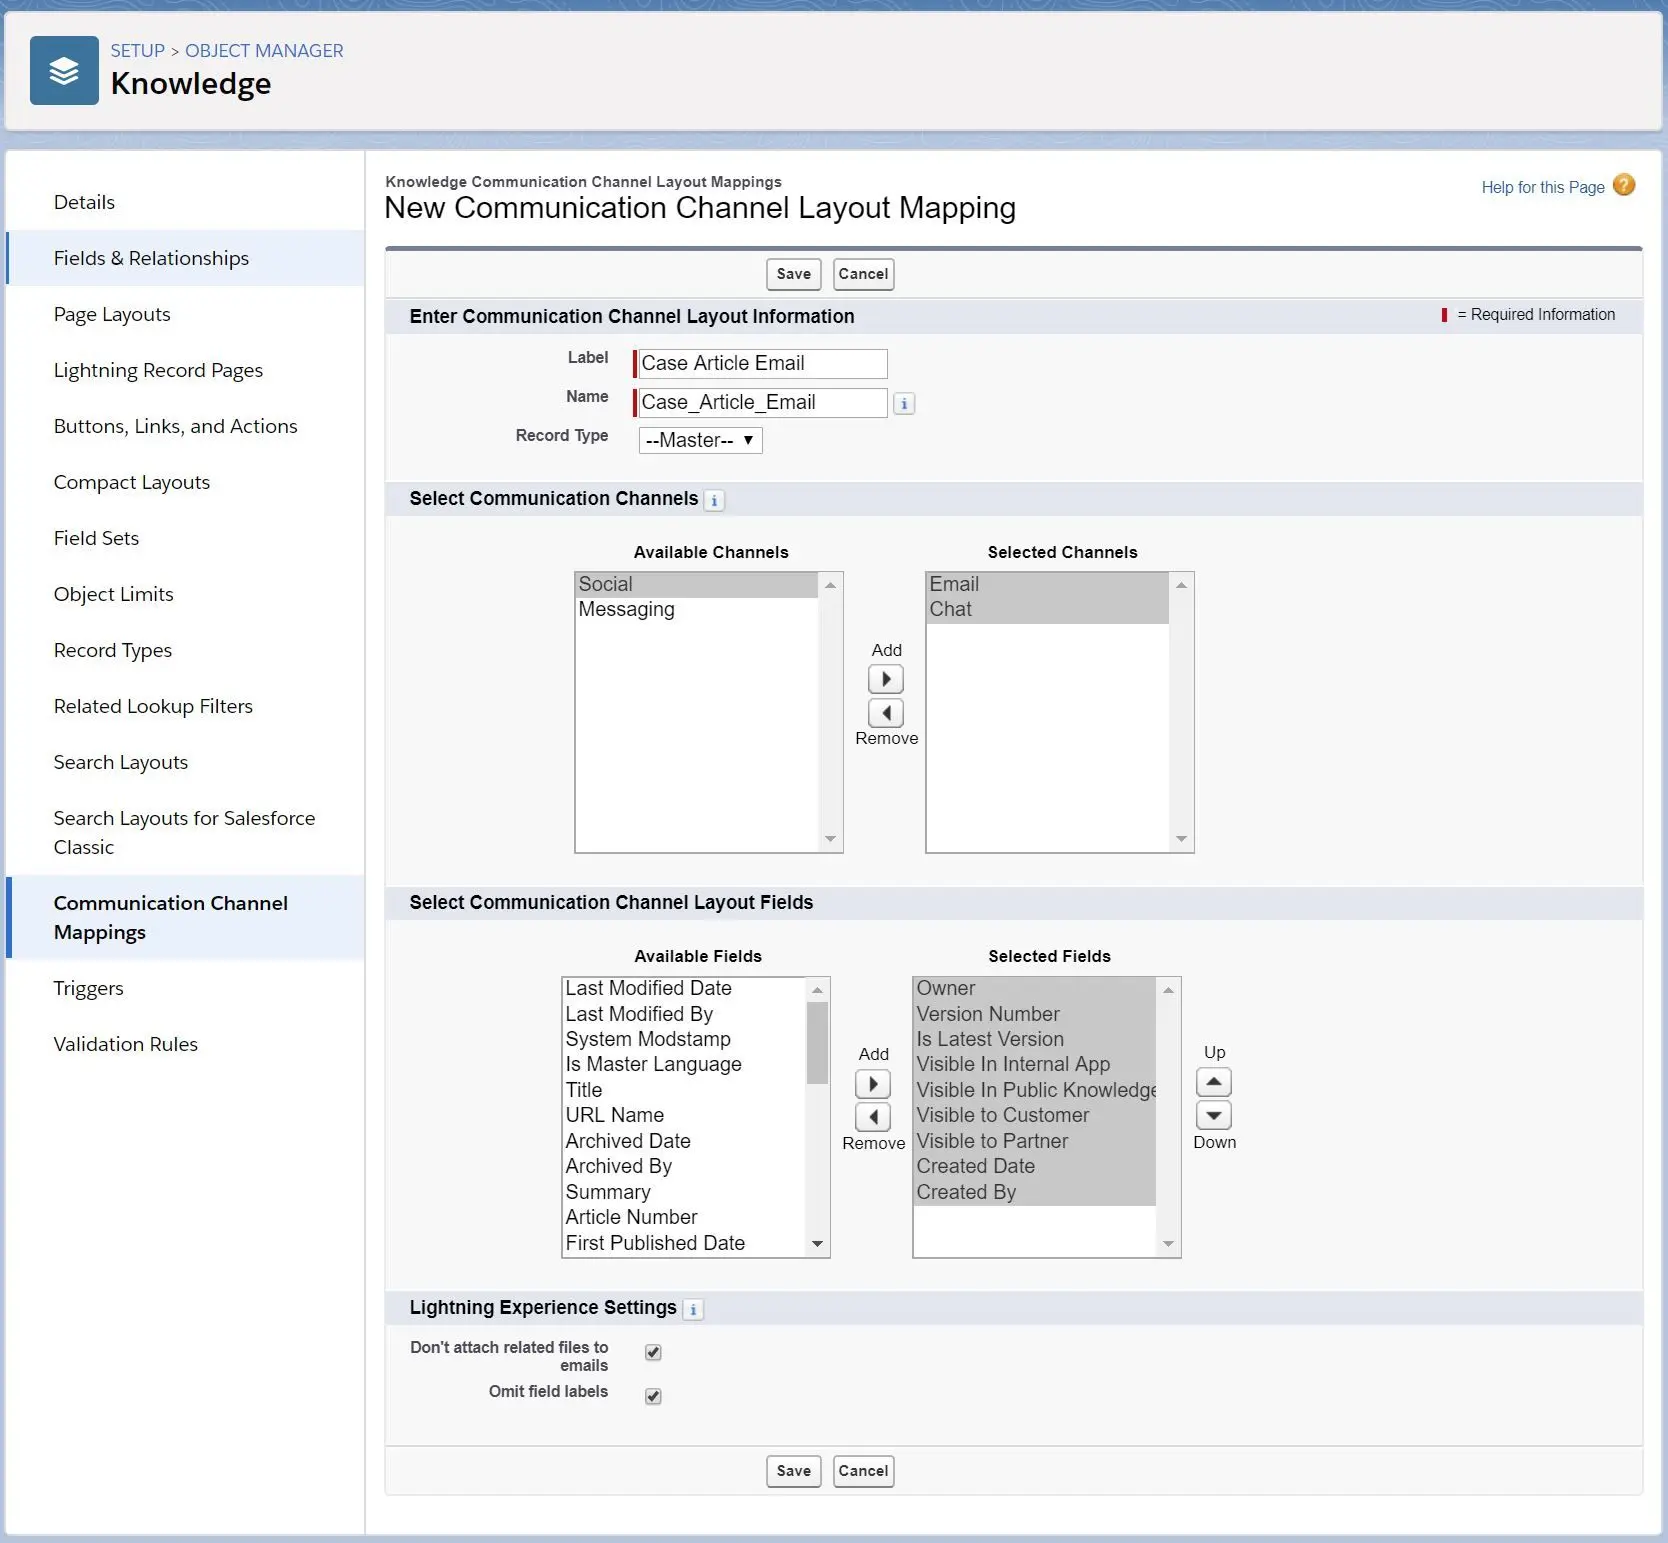Go to Record Types section

[x=185, y=650]
